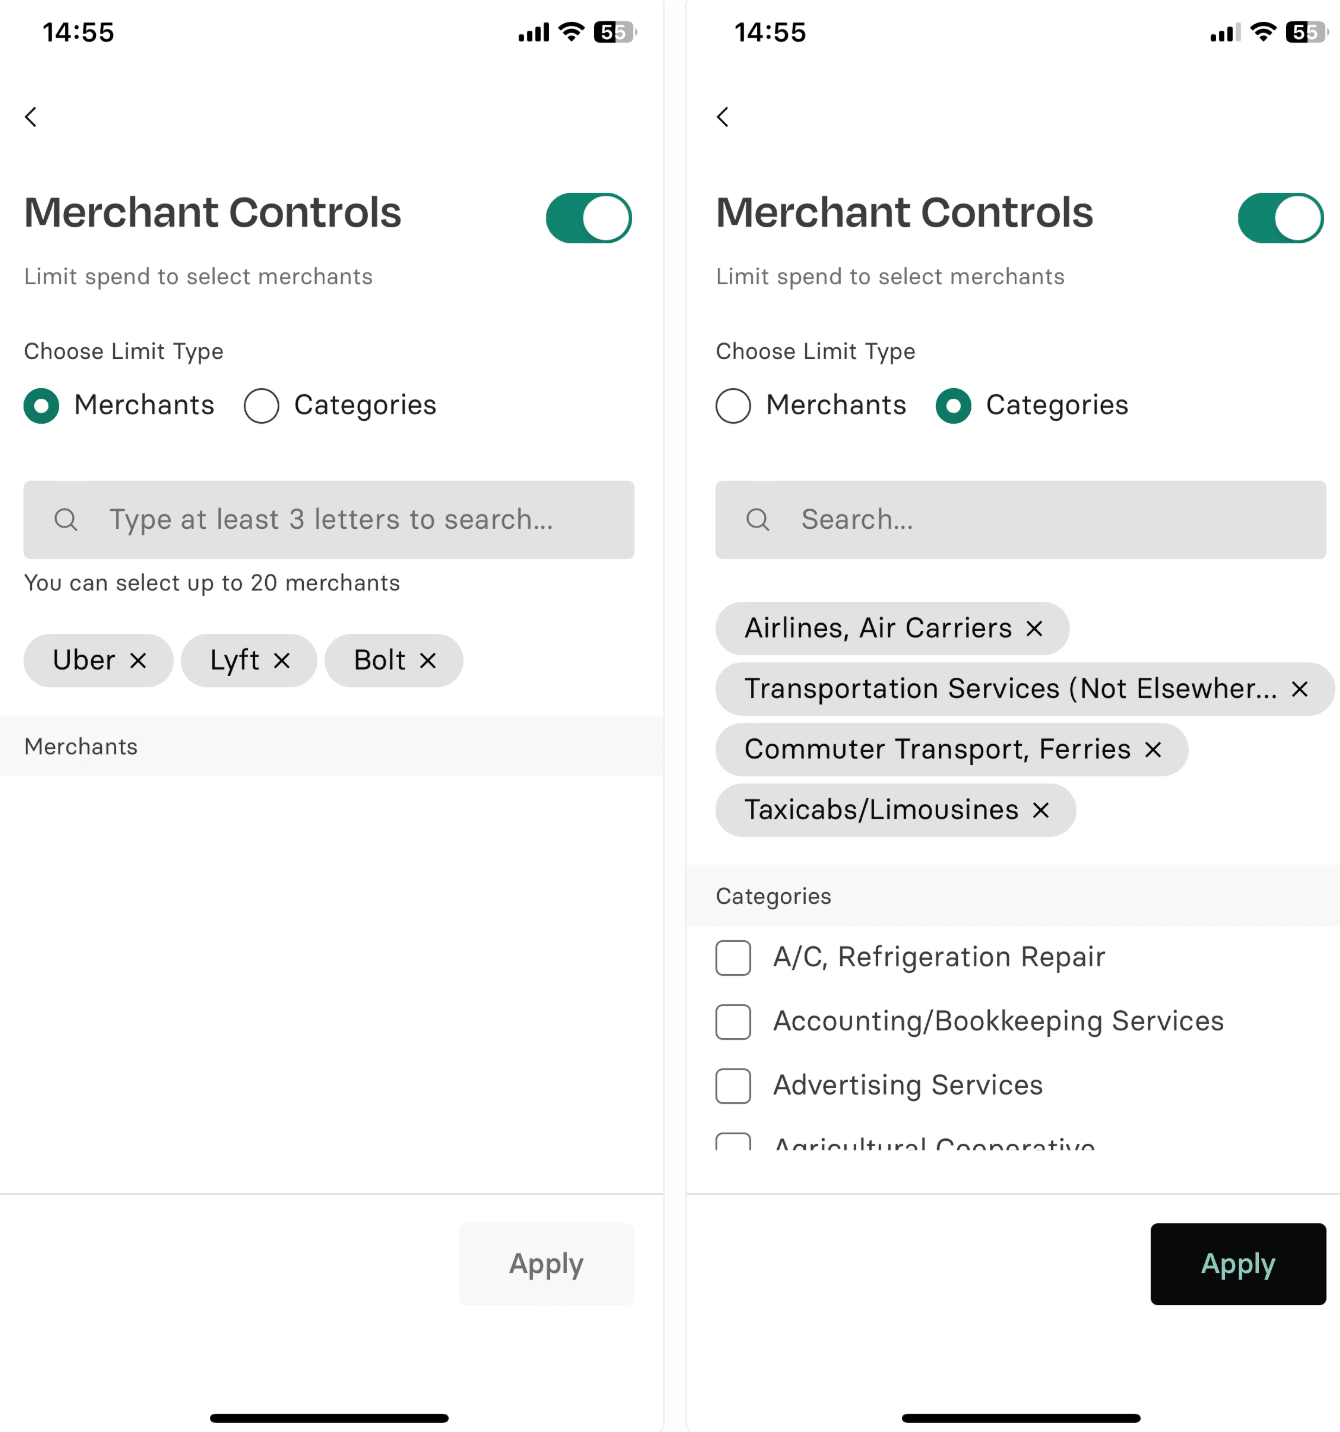Viewport: 1340px width, 1432px height.
Task: Click the merchants search input field
Action: coord(330,520)
